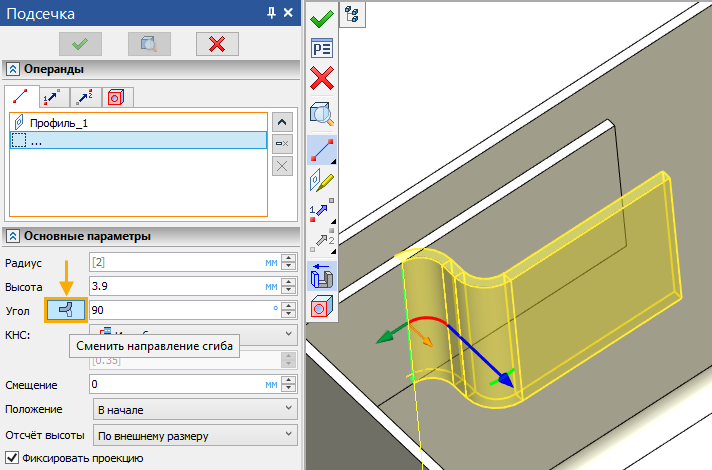Click the Высота value input field

(x=176, y=286)
